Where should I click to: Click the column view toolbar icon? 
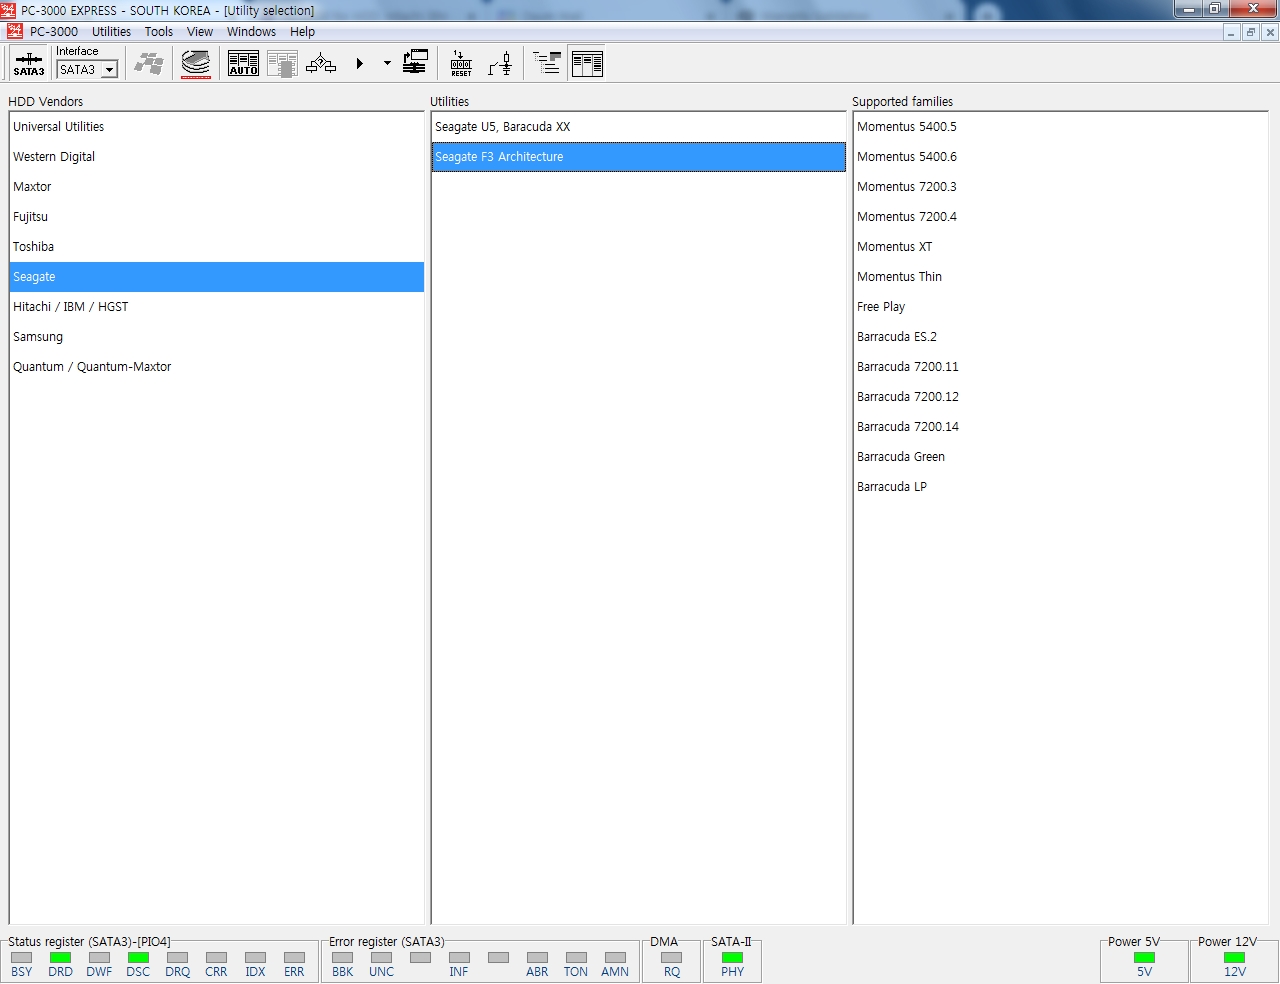587,64
